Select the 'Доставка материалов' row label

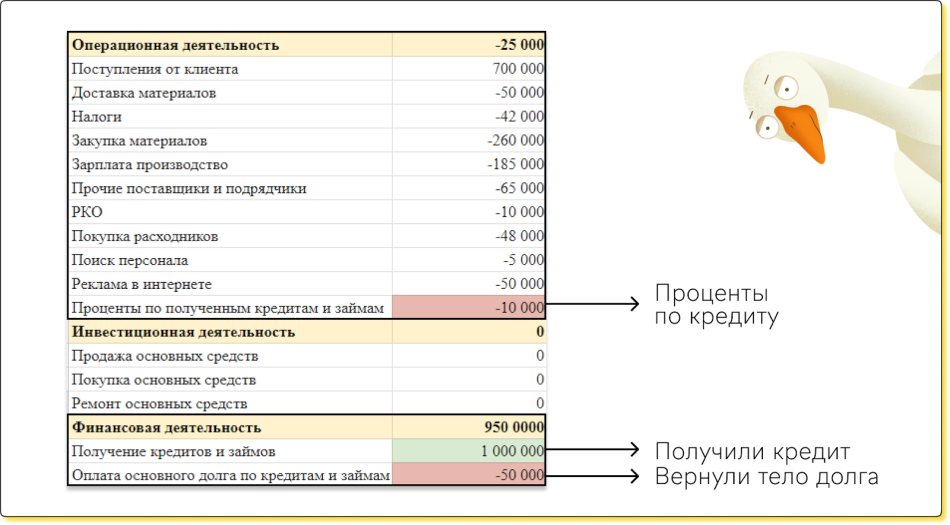click(x=144, y=93)
